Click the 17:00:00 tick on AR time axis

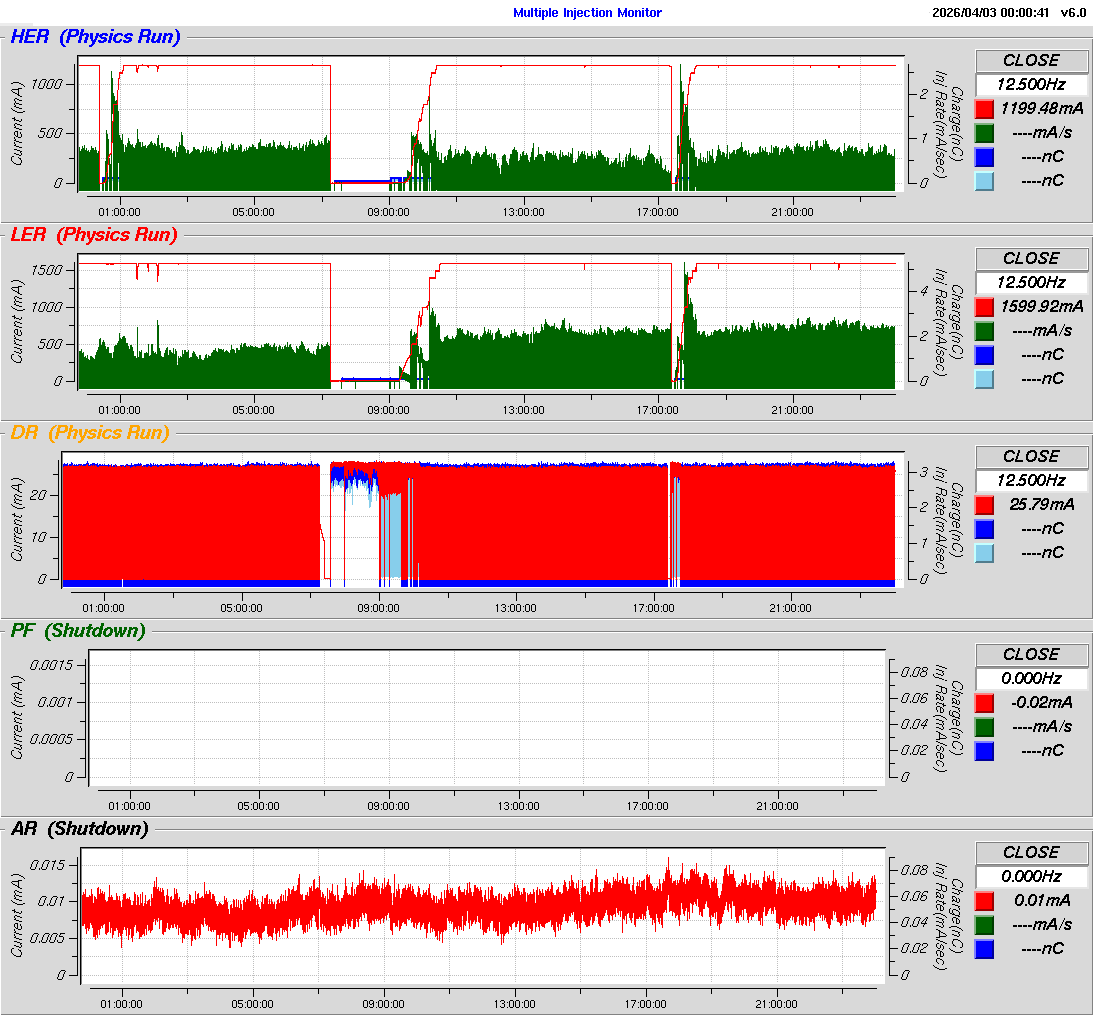click(x=646, y=1003)
